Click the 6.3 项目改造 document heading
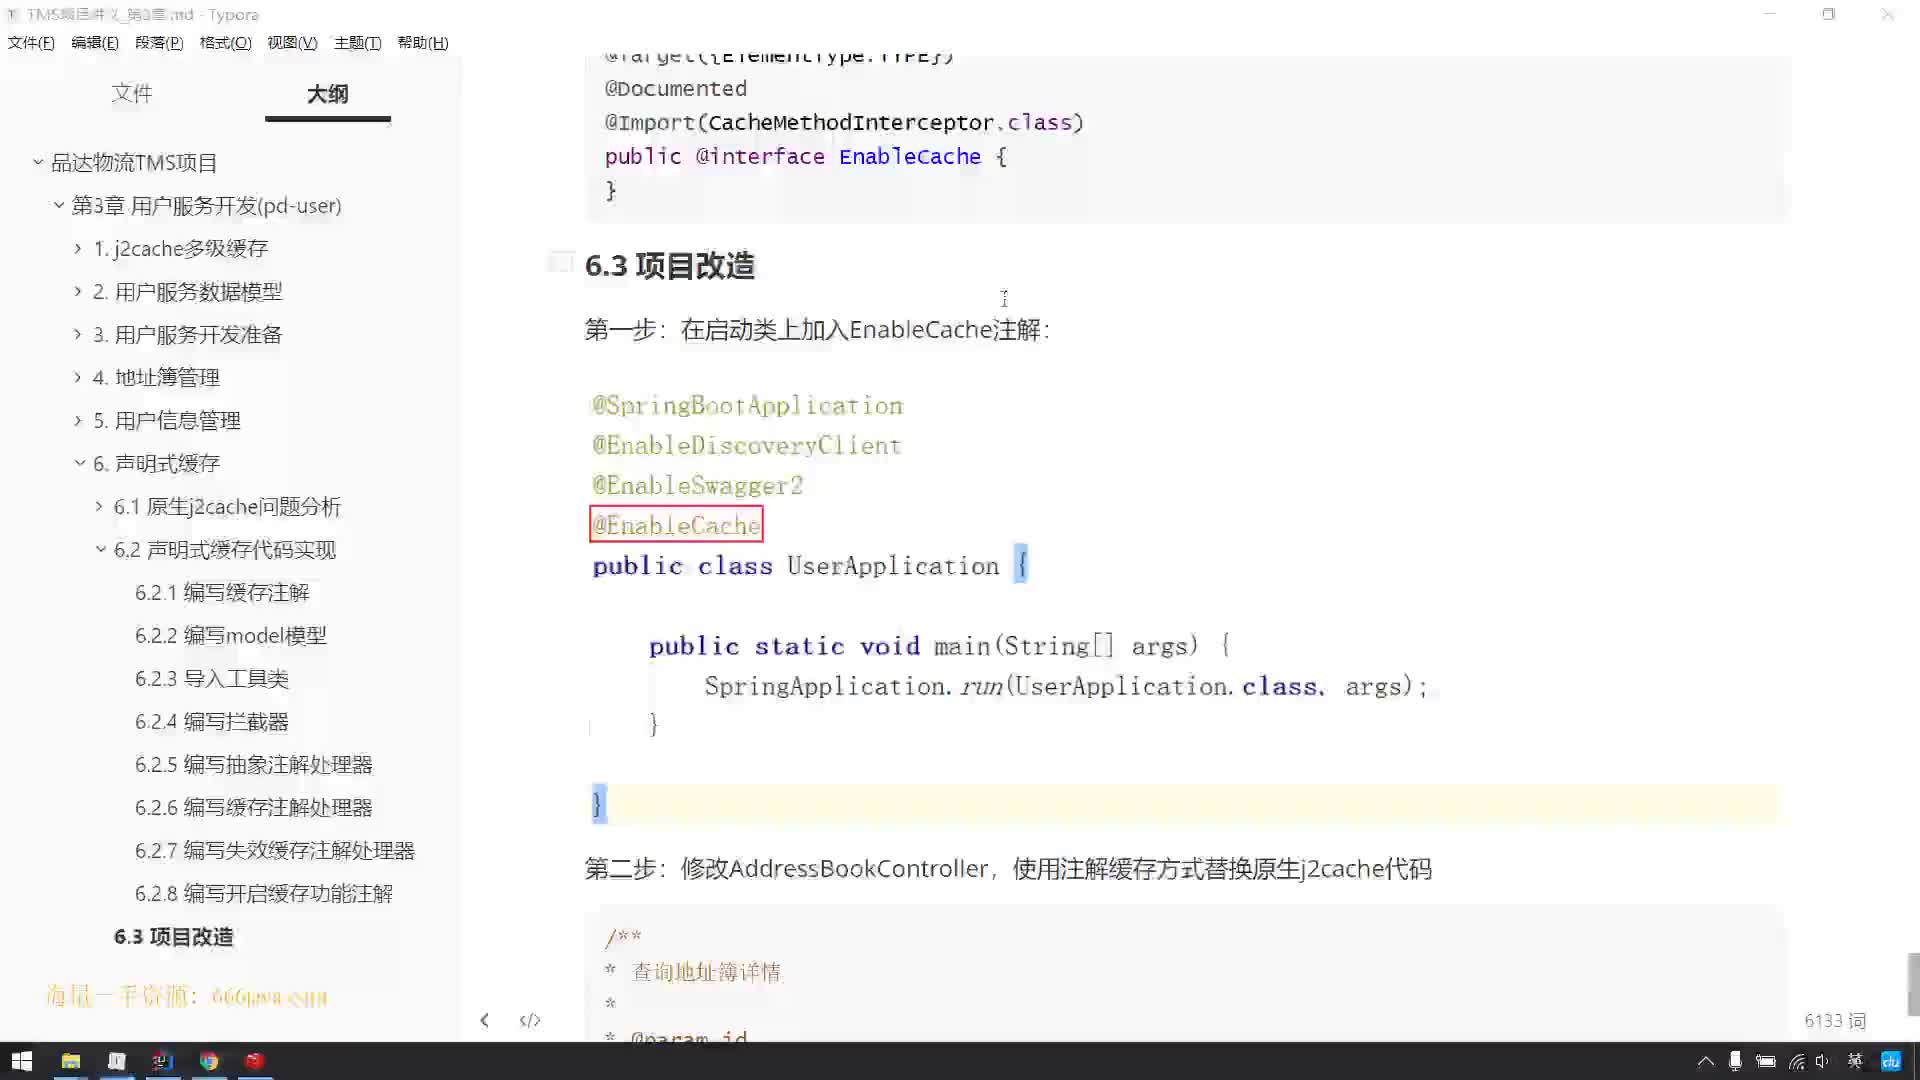1920x1080 pixels. pos(670,266)
